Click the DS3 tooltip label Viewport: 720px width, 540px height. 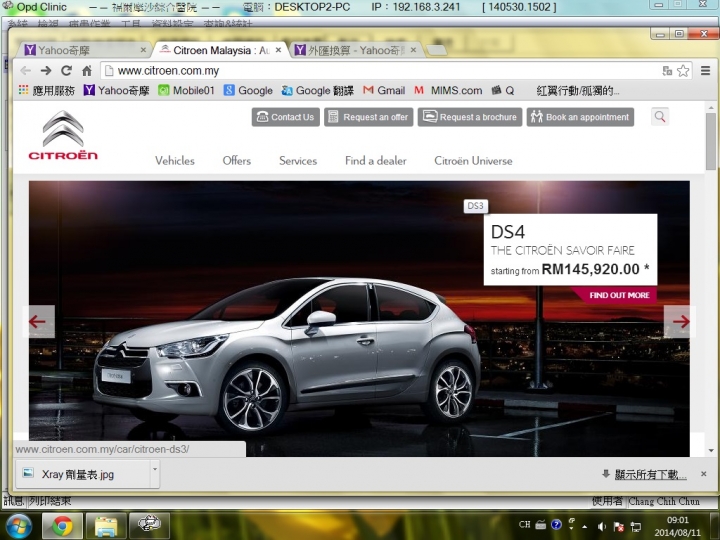click(x=475, y=206)
